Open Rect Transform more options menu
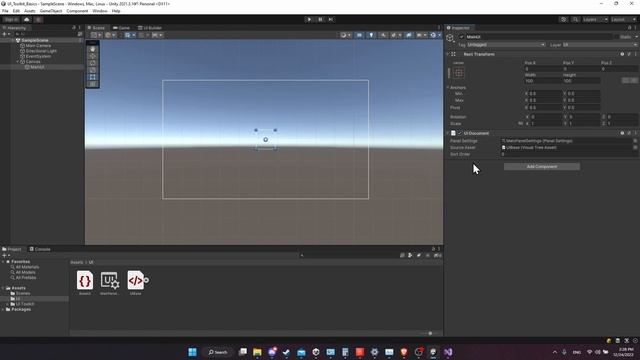This screenshot has width=640, height=360. 636,54
